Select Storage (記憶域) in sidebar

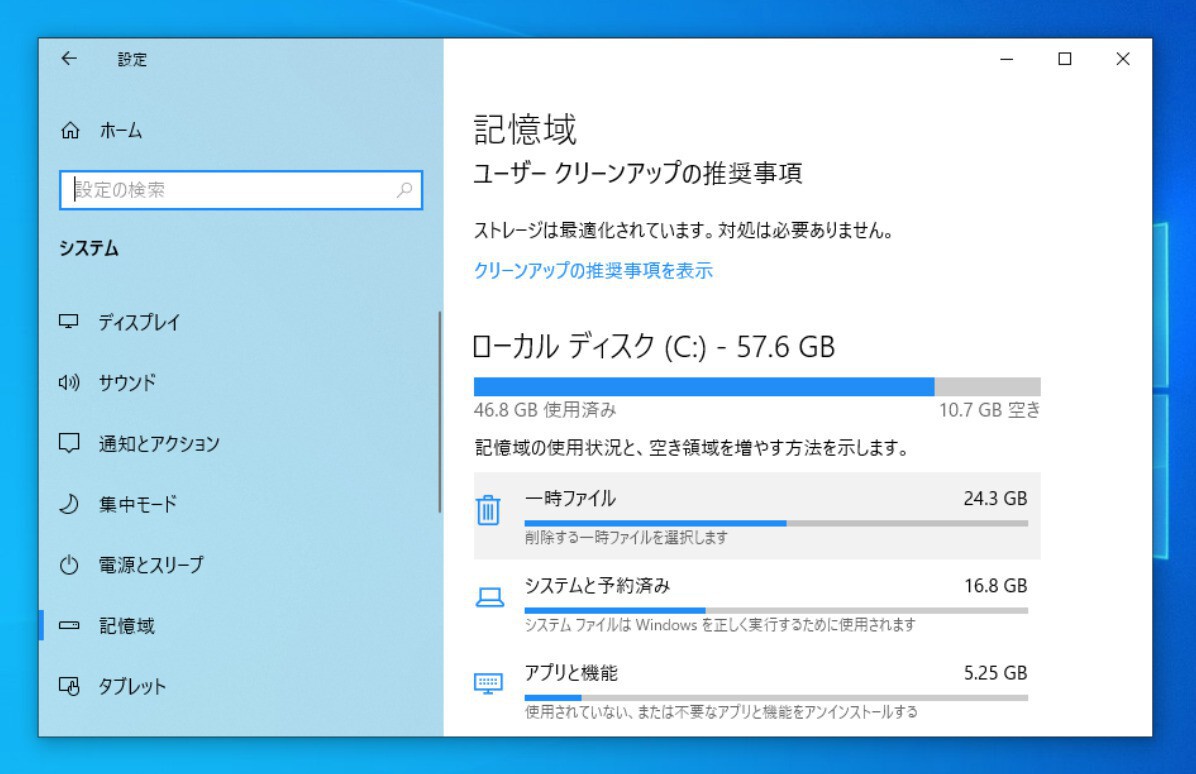pyautogui.click(x=126, y=626)
